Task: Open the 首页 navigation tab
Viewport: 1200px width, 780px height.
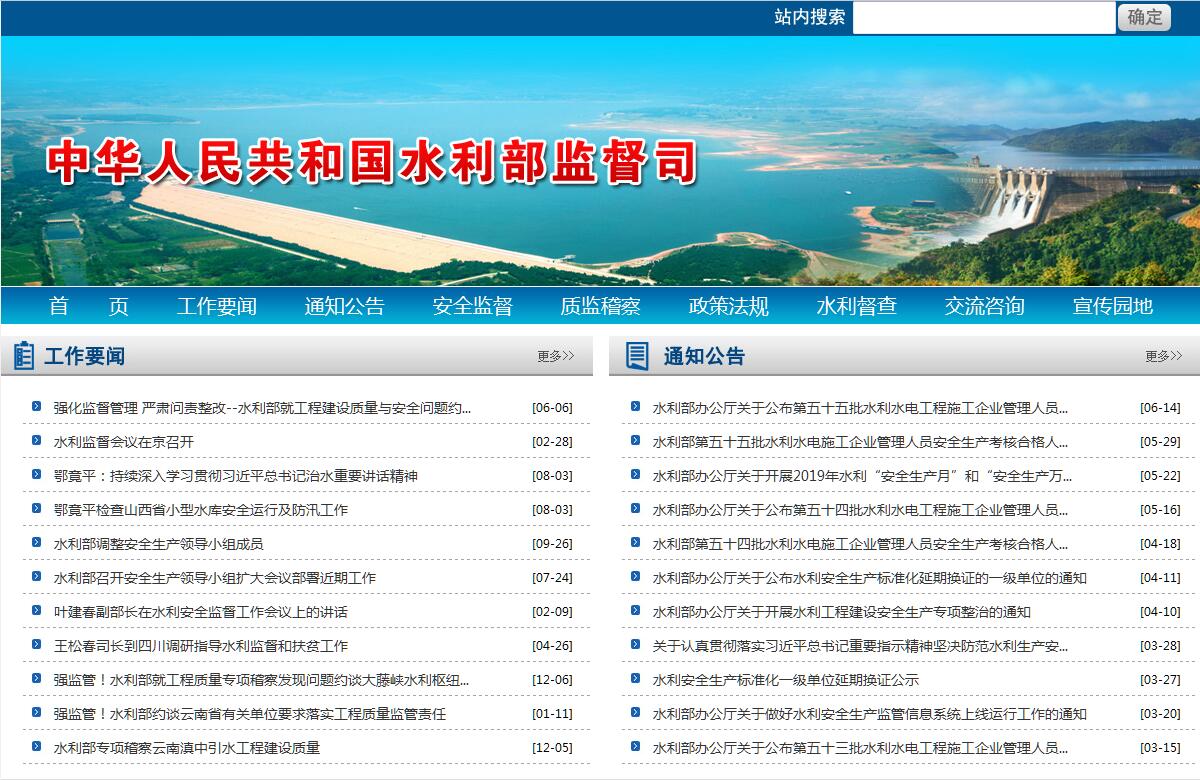Action: click(88, 306)
